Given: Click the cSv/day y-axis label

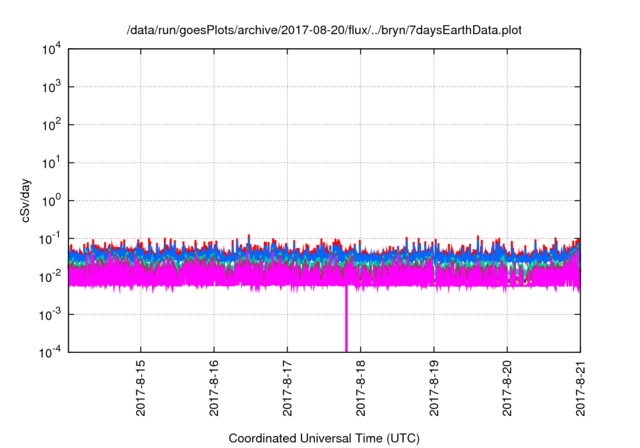Looking at the screenshot, I should click(26, 200).
